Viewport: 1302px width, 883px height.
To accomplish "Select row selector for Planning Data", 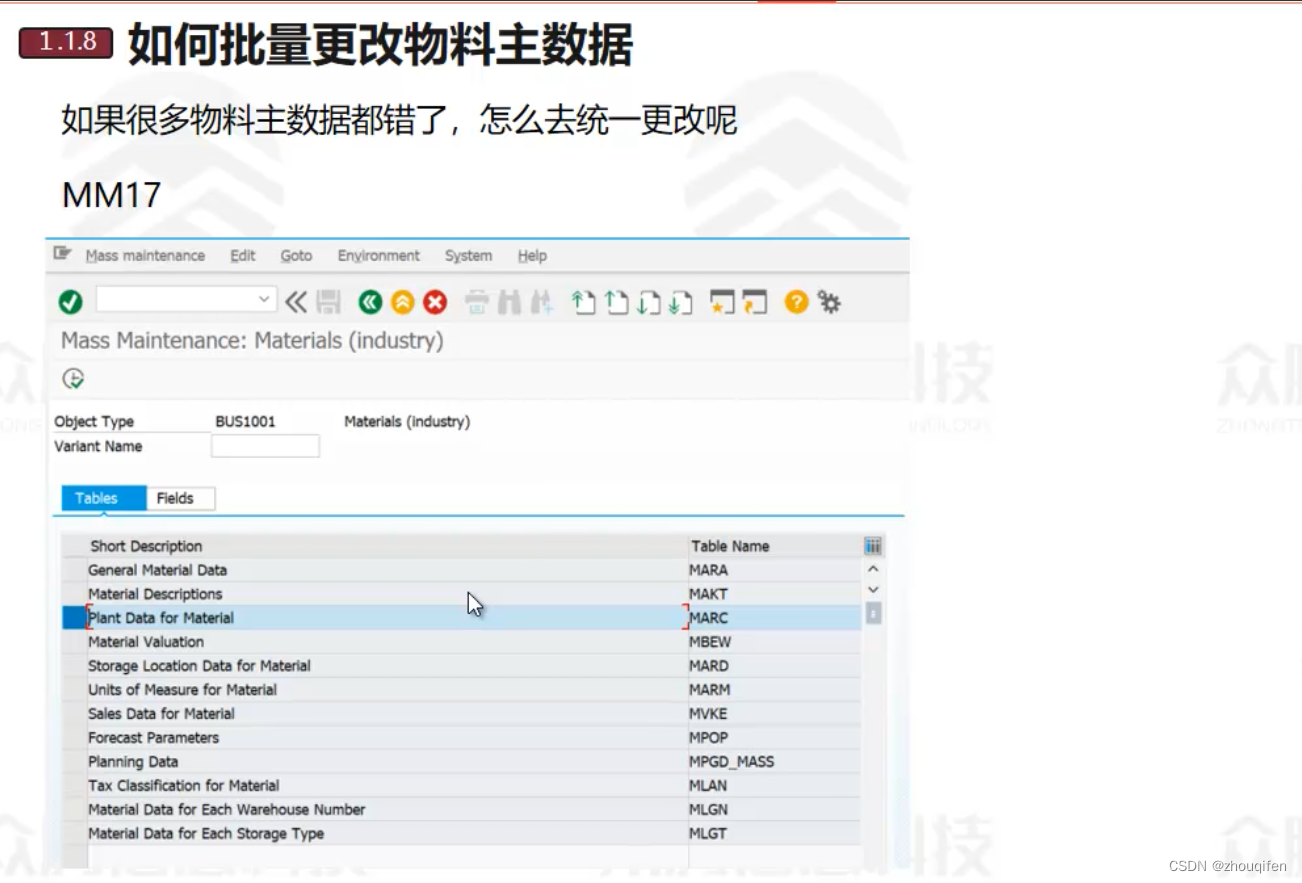I will [74, 762].
